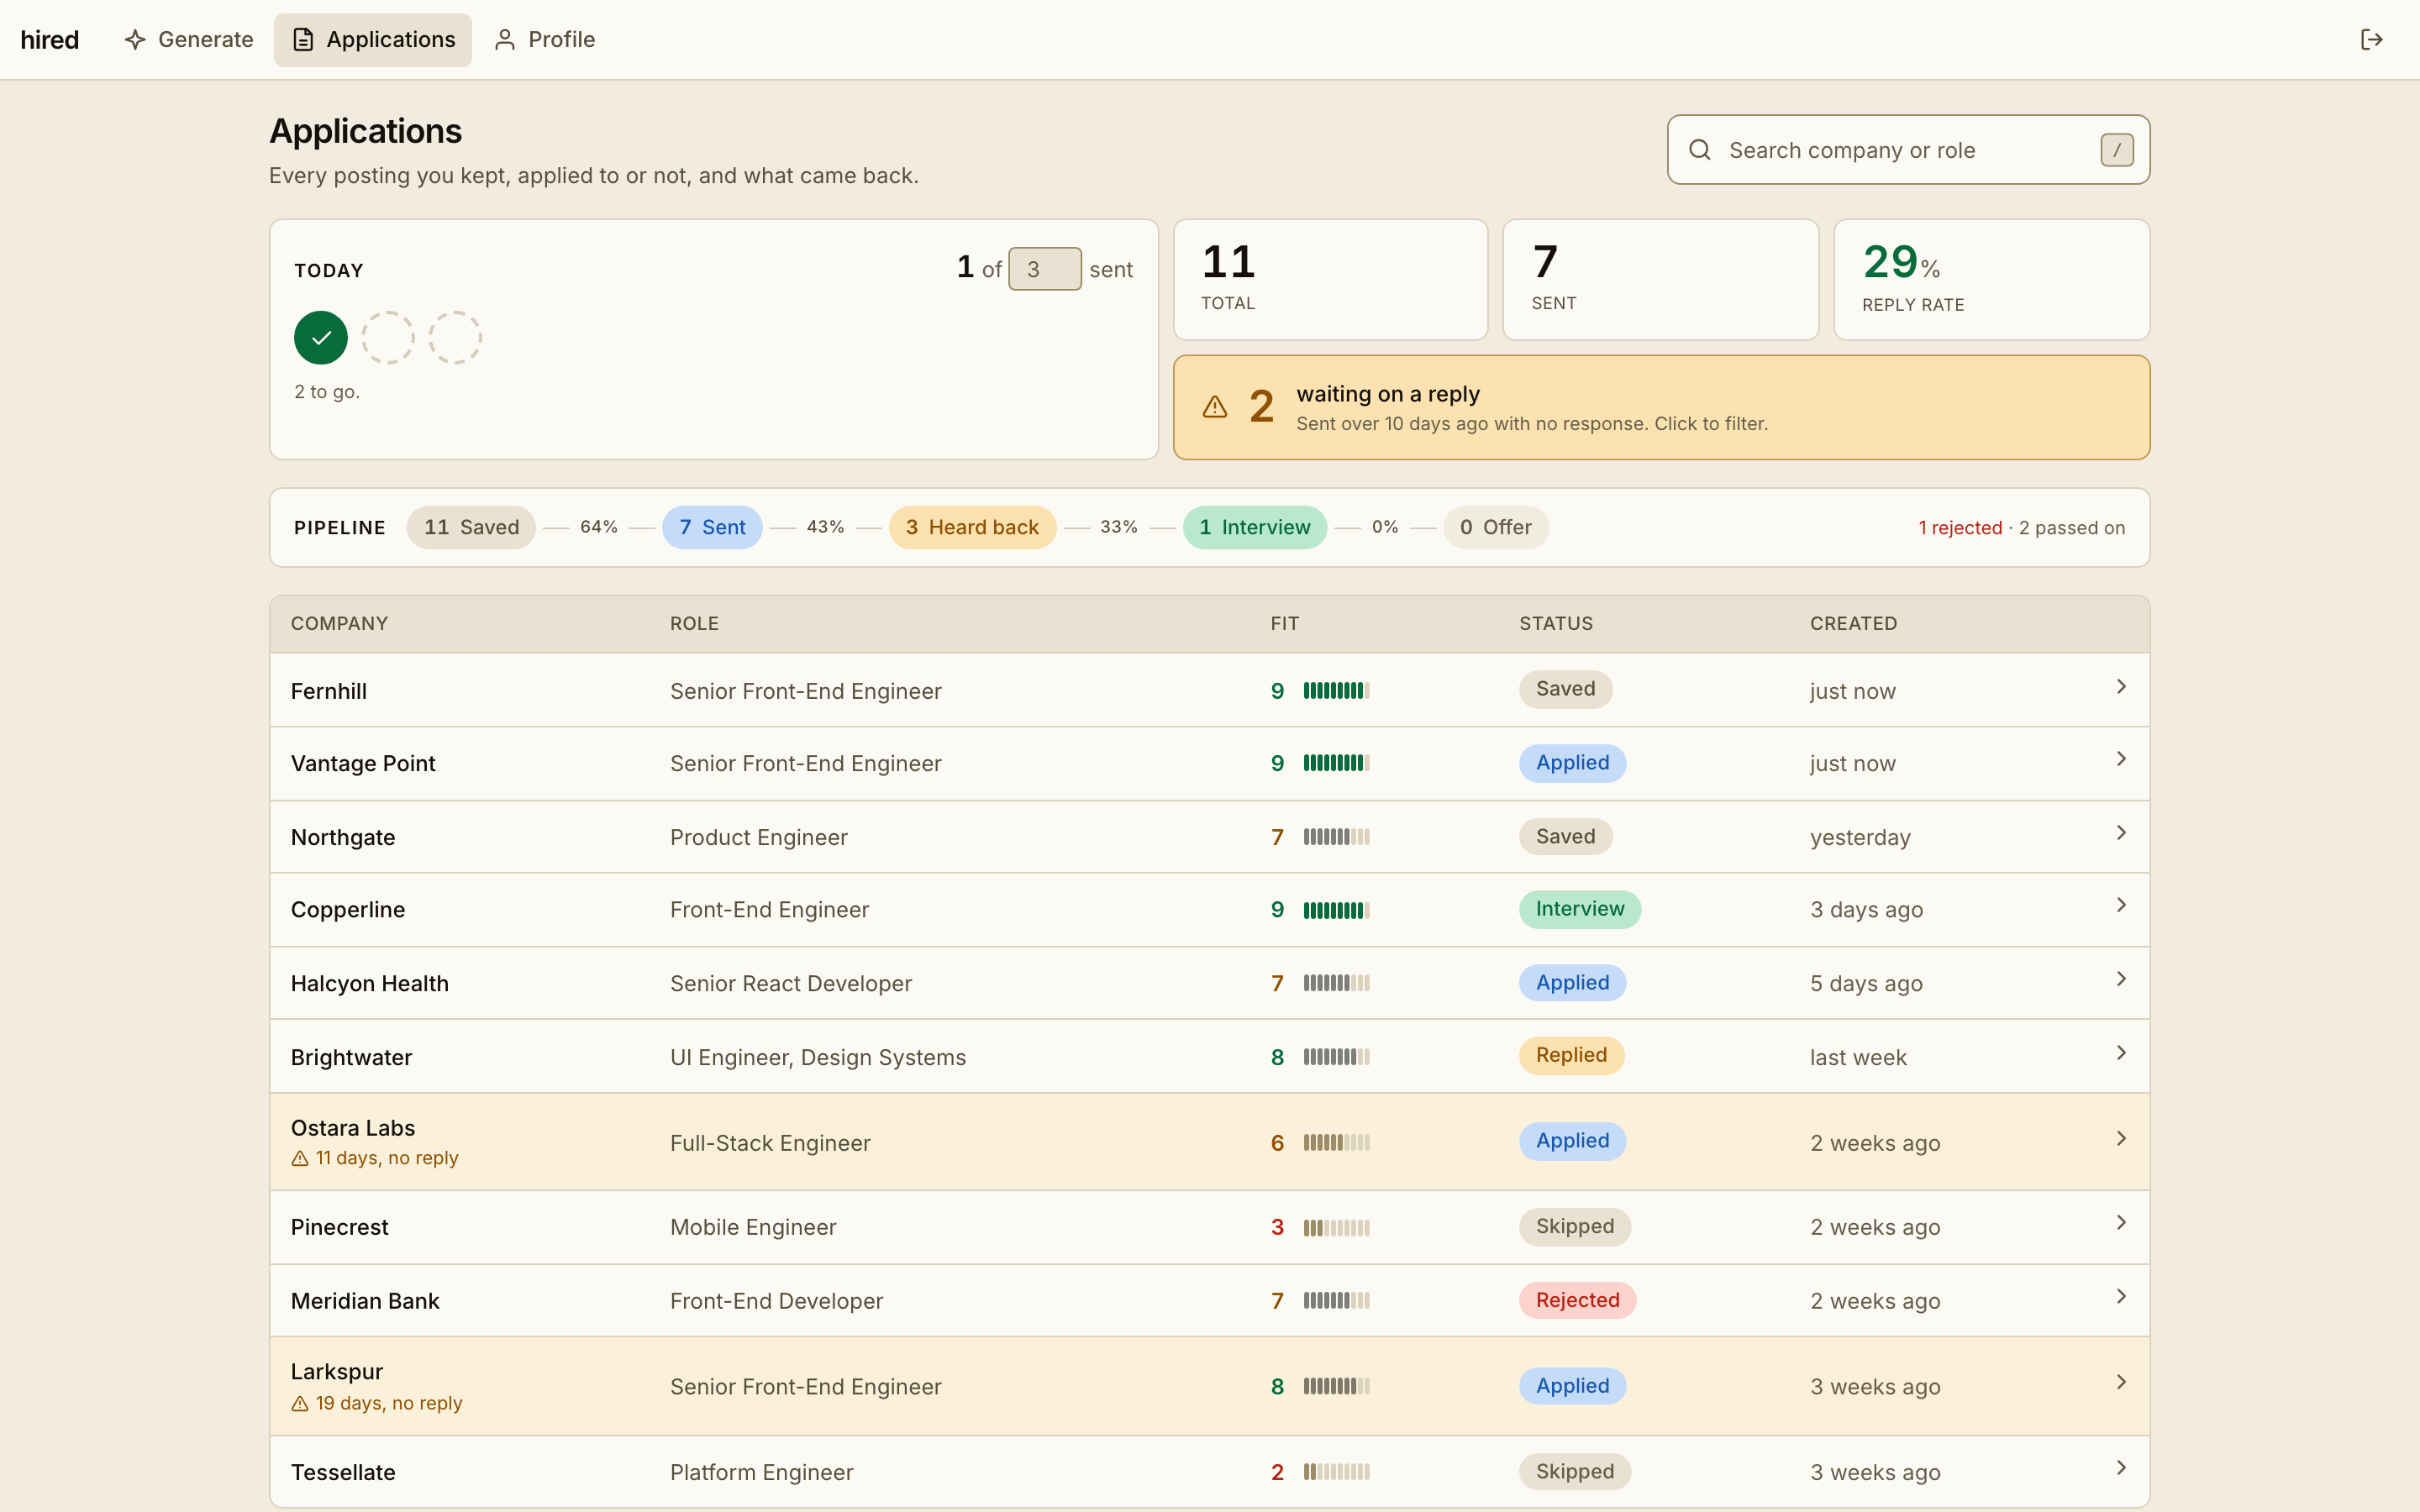2420x1512 pixels.
Task: Switch to the Applications tab
Action: point(373,40)
